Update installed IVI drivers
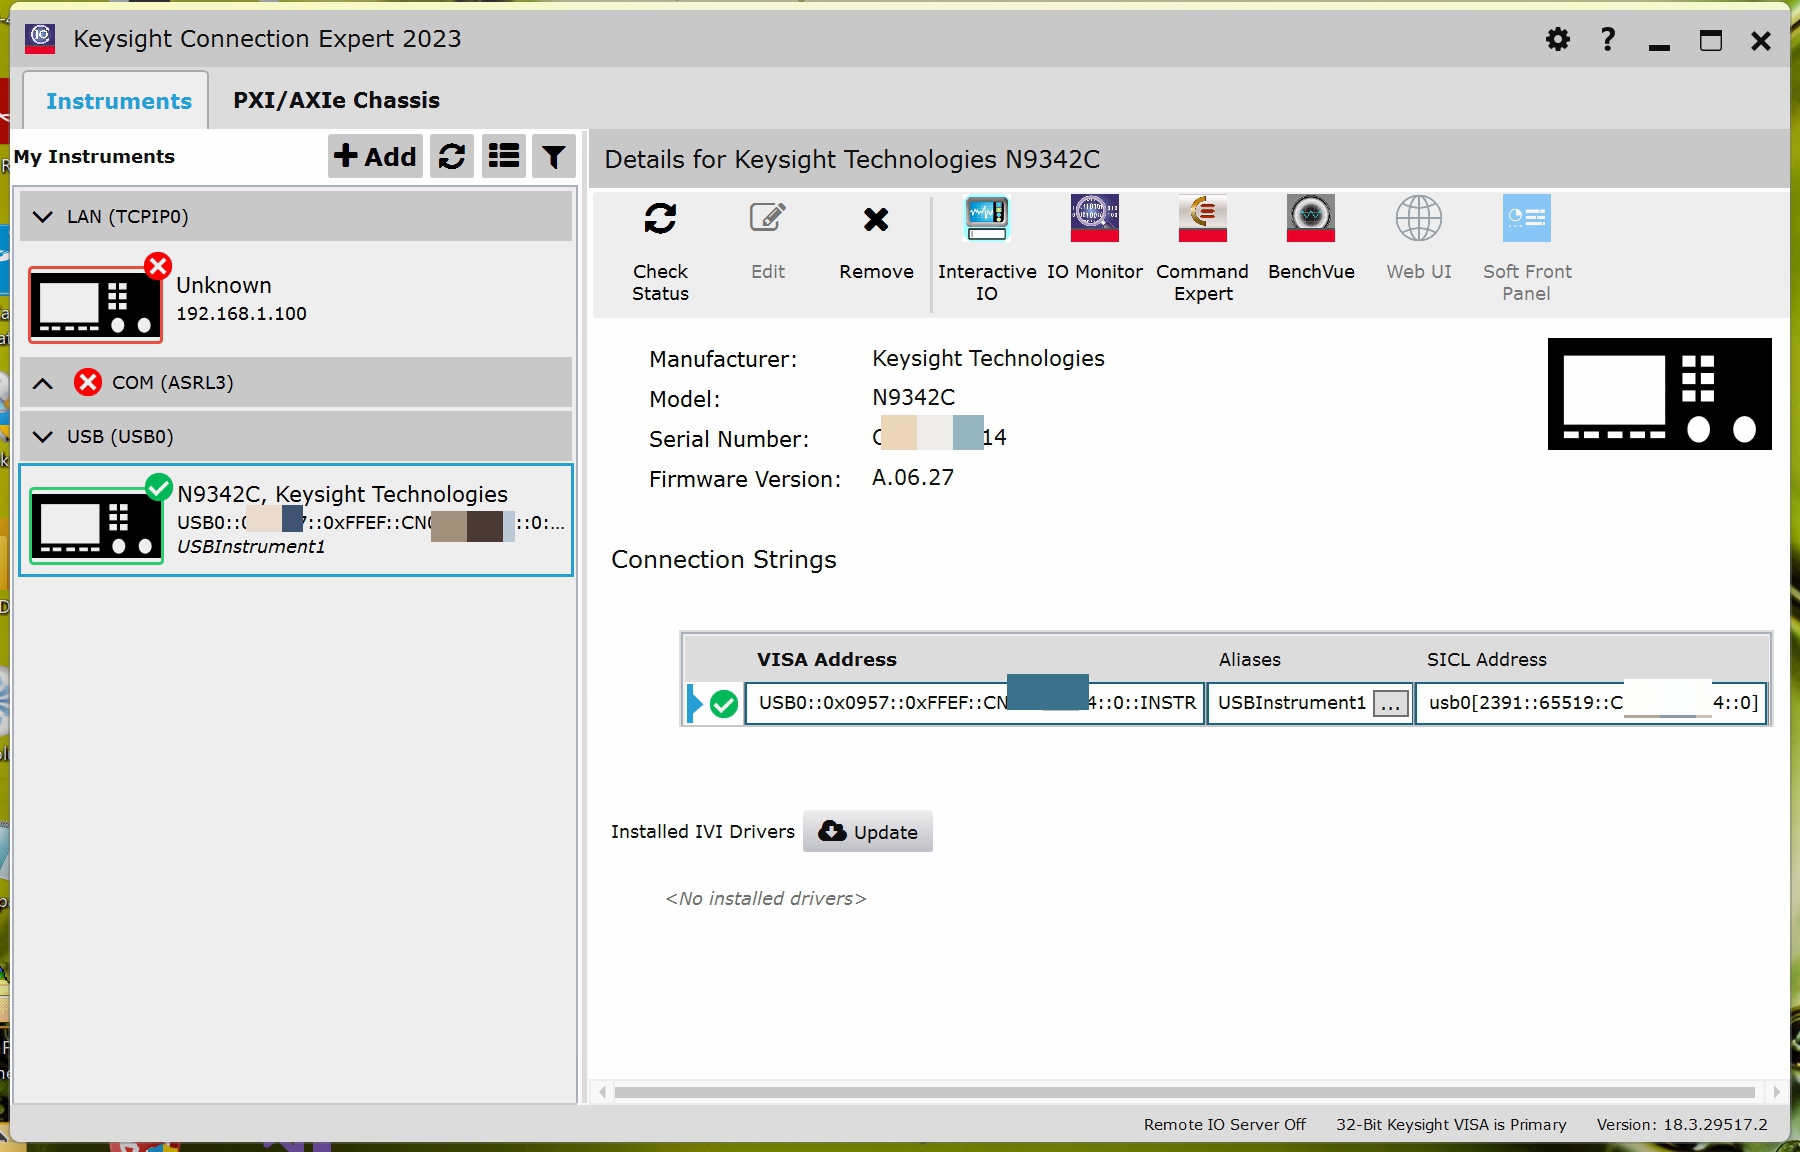Image resolution: width=1800 pixels, height=1152 pixels. tap(868, 832)
